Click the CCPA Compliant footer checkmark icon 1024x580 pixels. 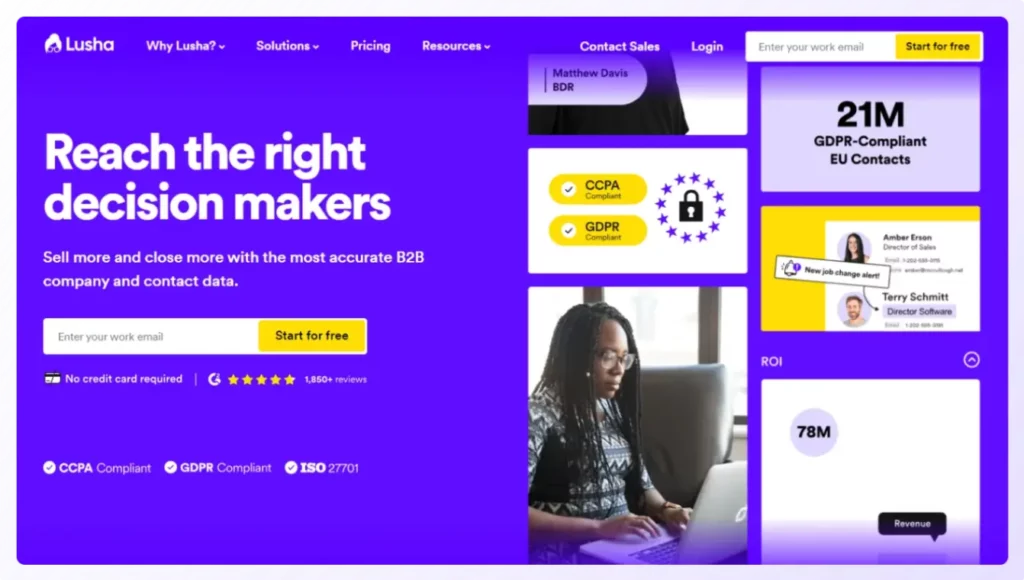pos(50,468)
